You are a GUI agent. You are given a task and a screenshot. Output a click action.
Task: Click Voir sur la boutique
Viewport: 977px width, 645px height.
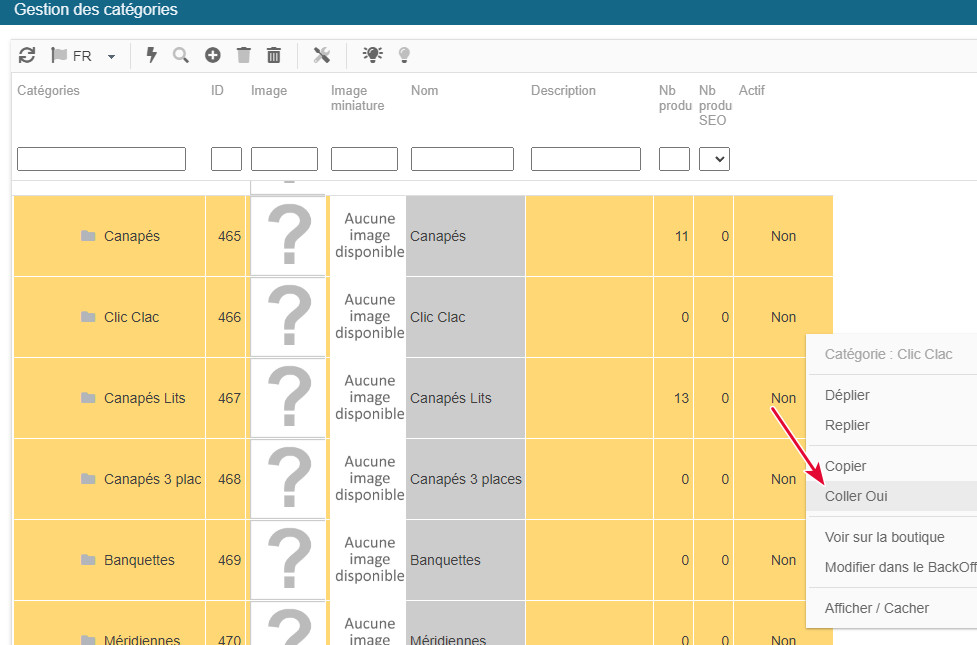(884, 537)
